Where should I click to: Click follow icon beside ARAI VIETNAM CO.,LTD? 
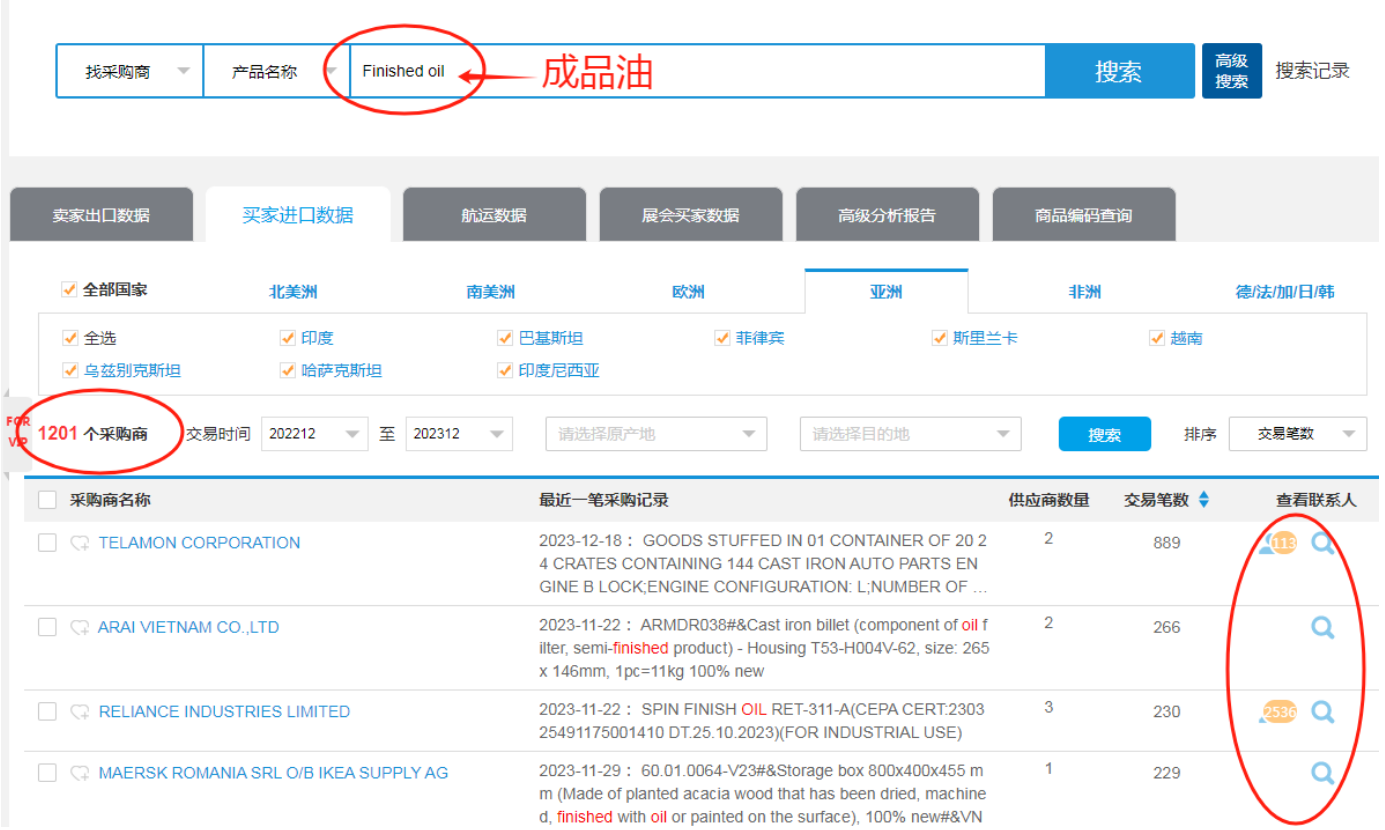(x=80, y=628)
